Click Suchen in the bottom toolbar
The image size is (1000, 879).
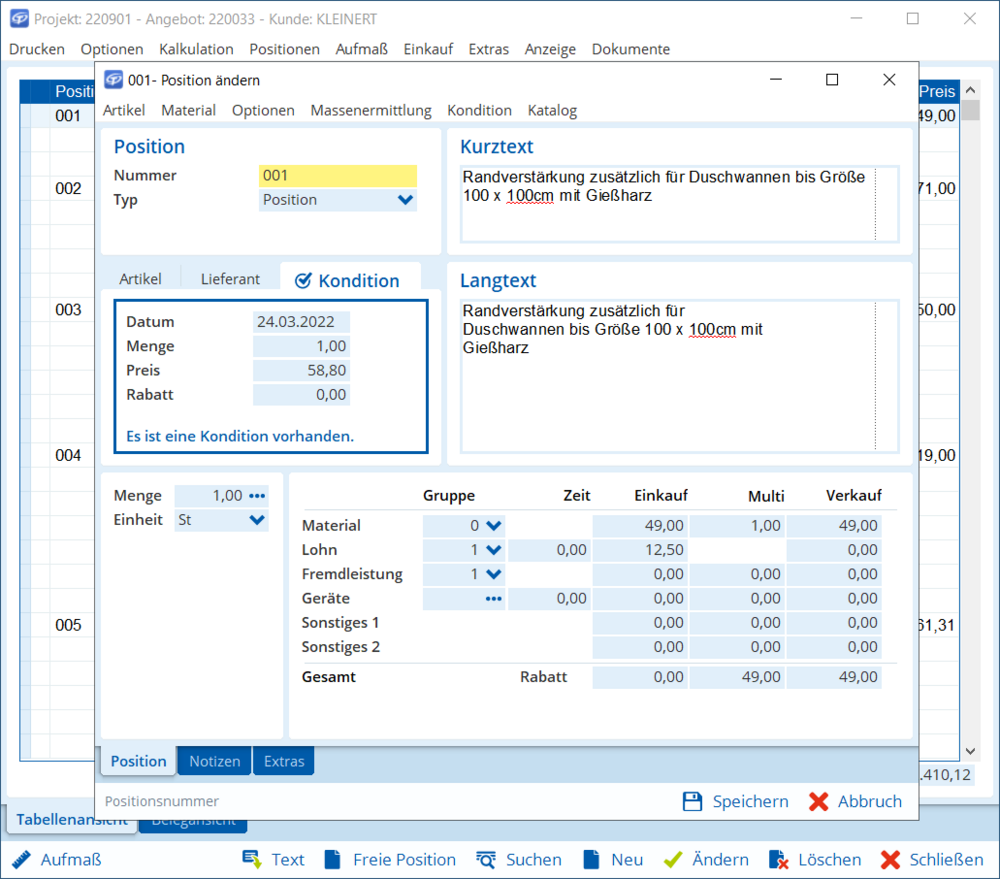tap(534, 859)
